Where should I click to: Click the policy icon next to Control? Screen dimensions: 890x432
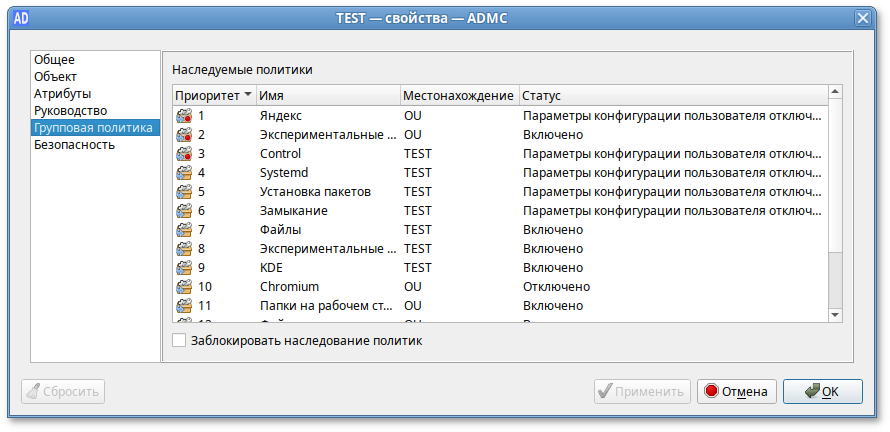coord(184,154)
